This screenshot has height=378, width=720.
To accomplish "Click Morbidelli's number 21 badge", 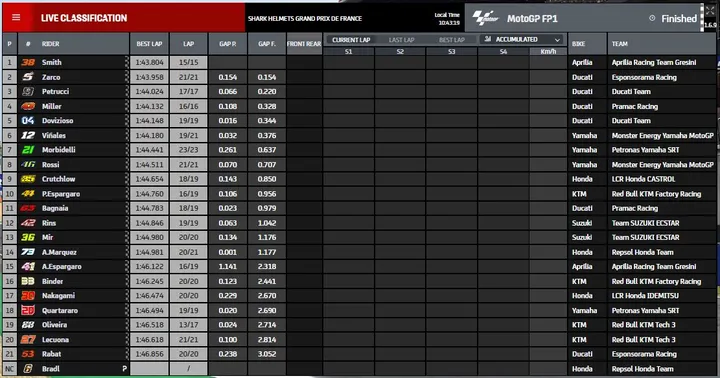I will [28, 150].
